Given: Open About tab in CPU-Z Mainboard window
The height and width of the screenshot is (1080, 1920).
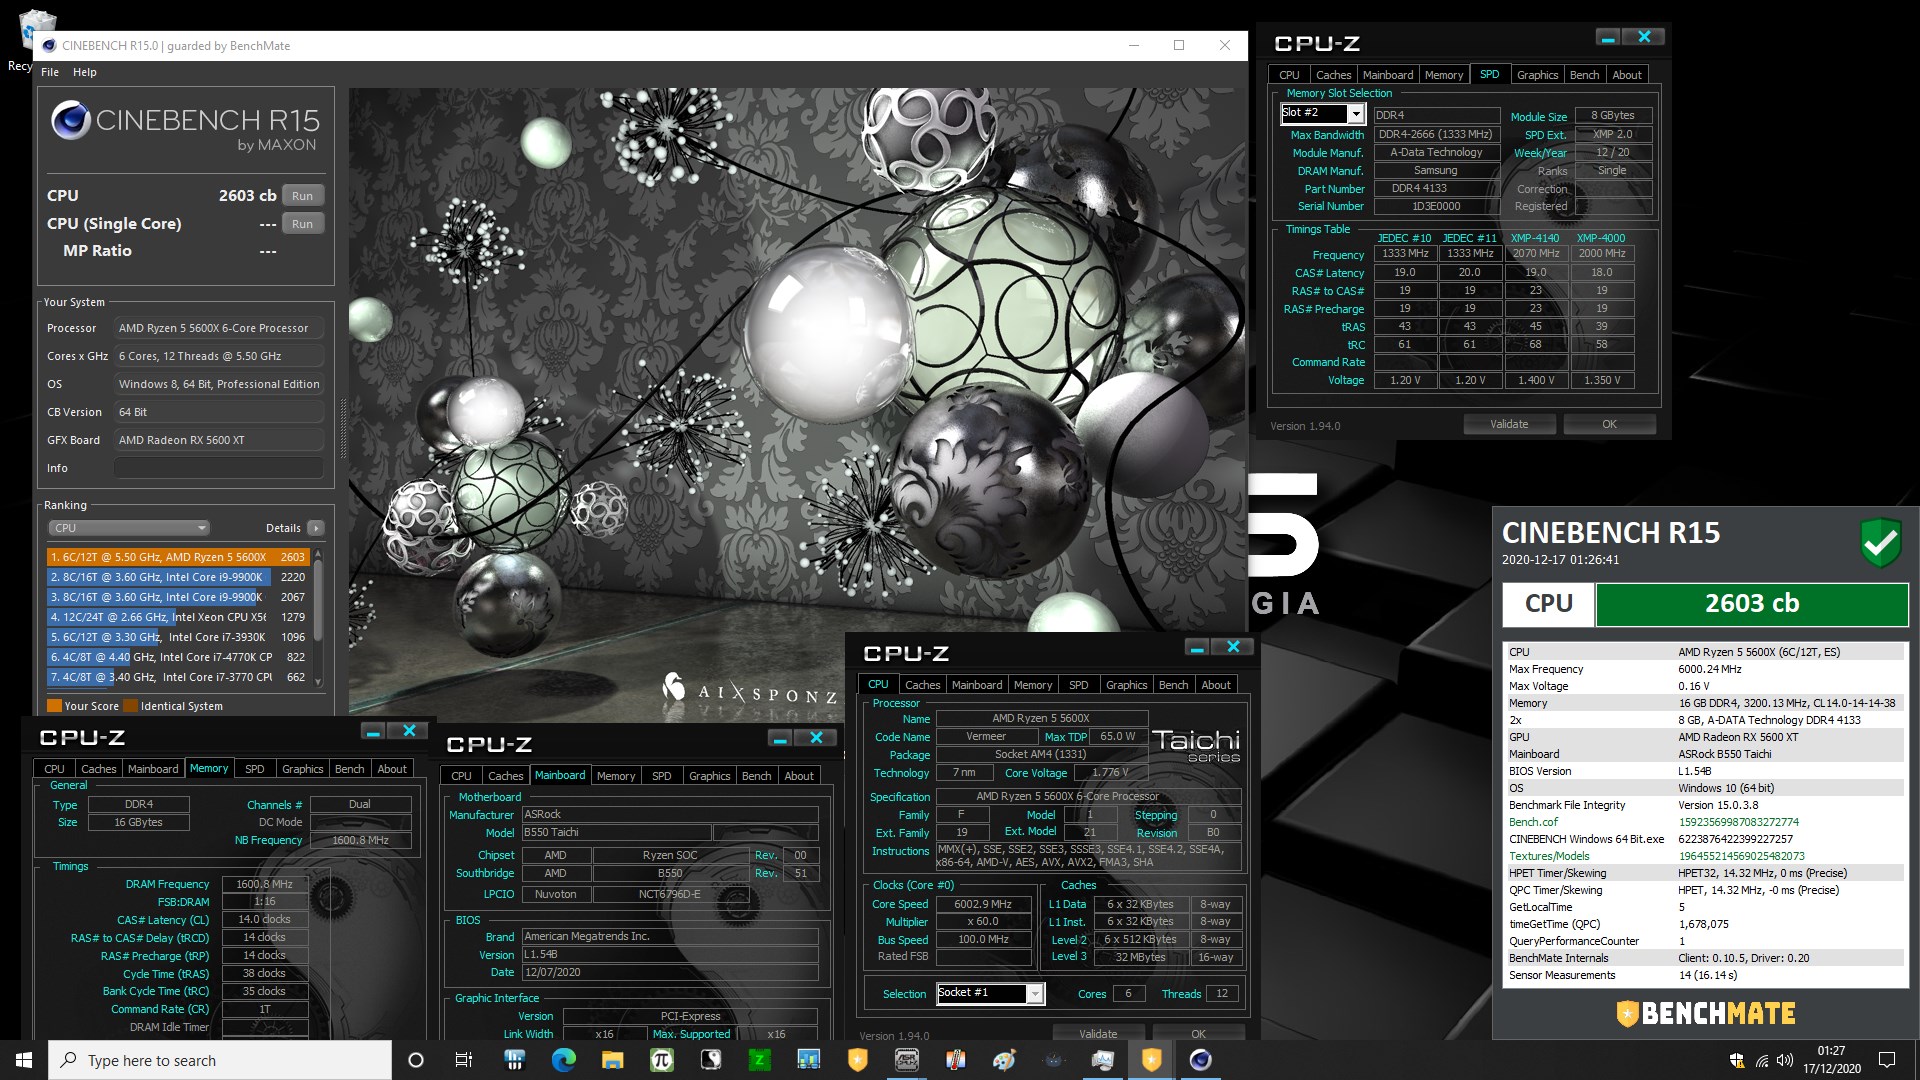Looking at the screenshot, I should click(x=799, y=776).
